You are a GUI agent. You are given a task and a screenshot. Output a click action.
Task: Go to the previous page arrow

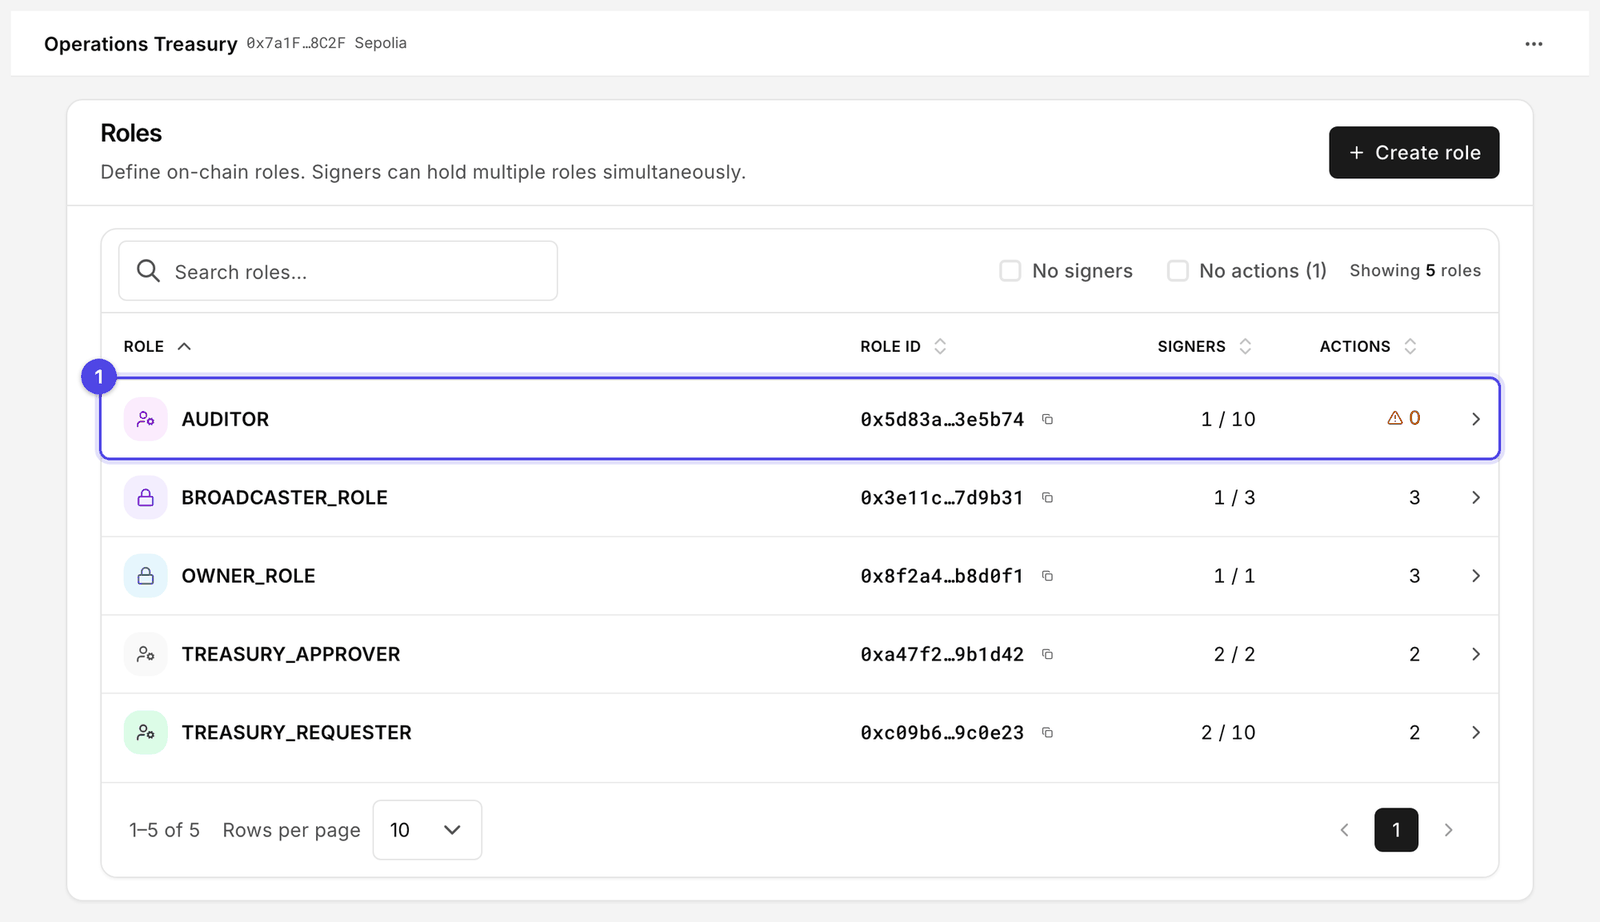click(x=1345, y=830)
